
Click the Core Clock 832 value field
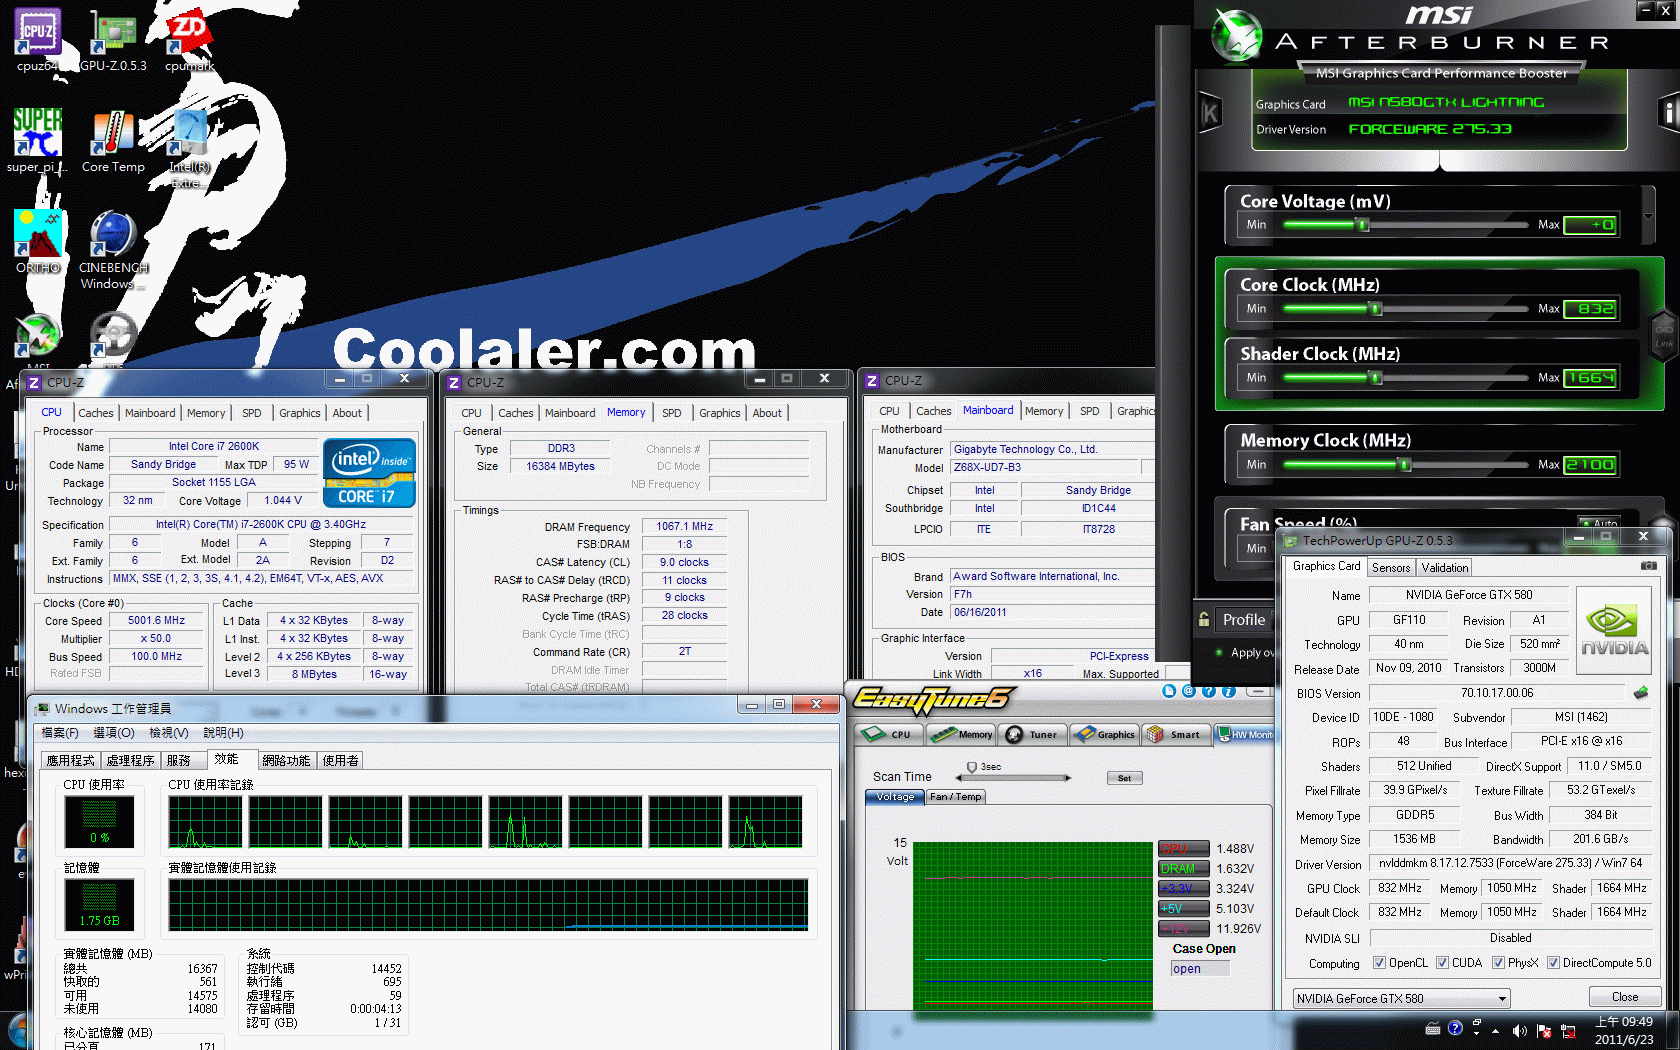point(1591,309)
